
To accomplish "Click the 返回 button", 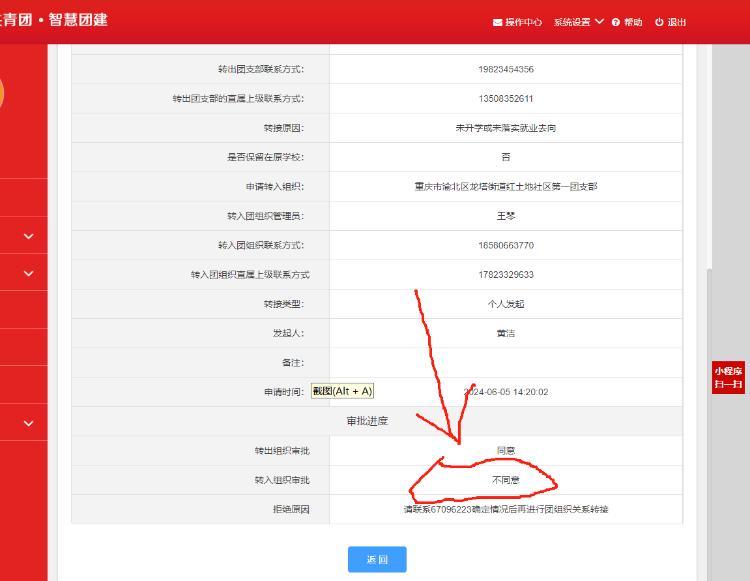I will pyautogui.click(x=377, y=559).
